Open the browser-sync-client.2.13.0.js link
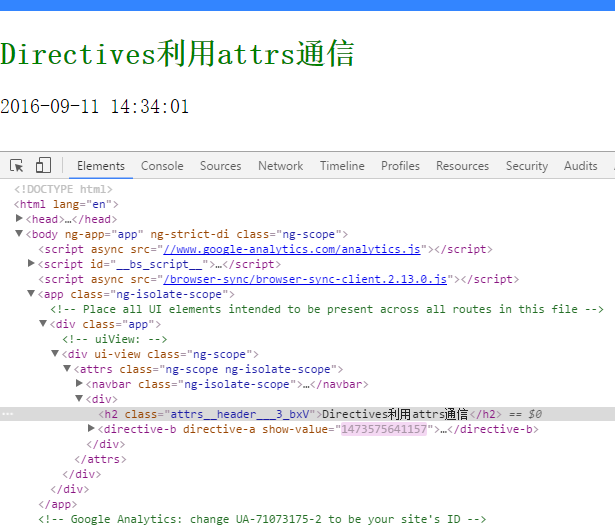 [x=305, y=279]
